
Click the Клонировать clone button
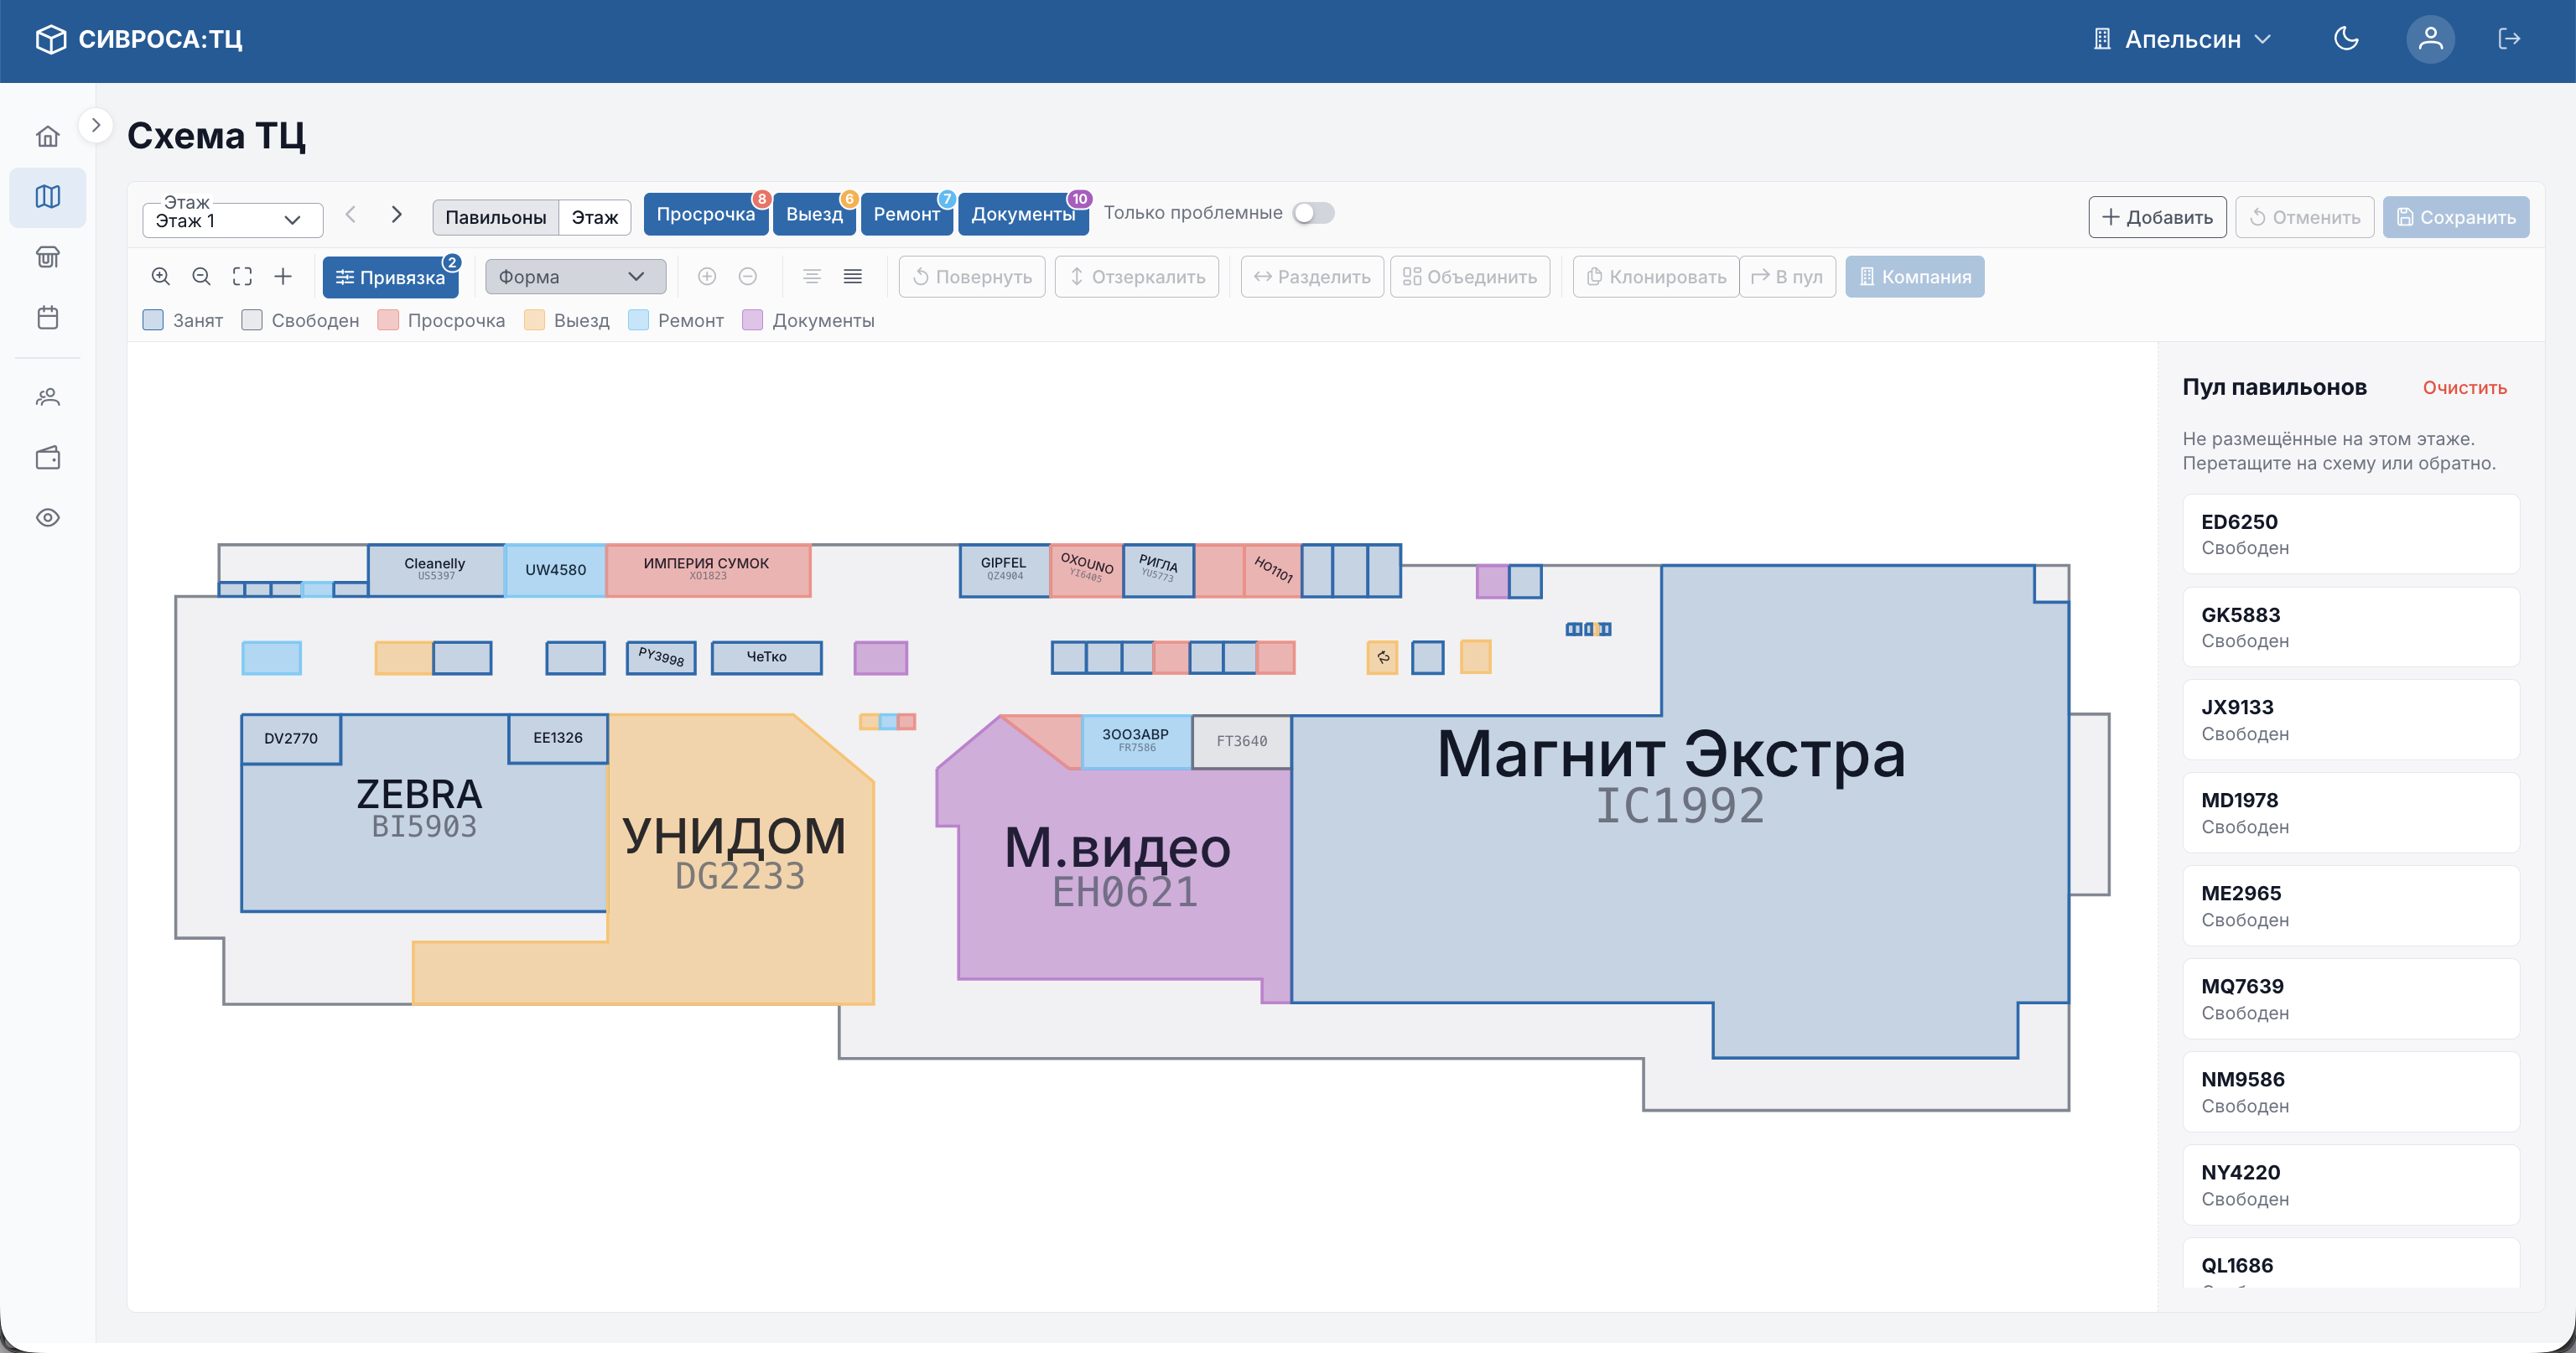pyautogui.click(x=1656, y=277)
